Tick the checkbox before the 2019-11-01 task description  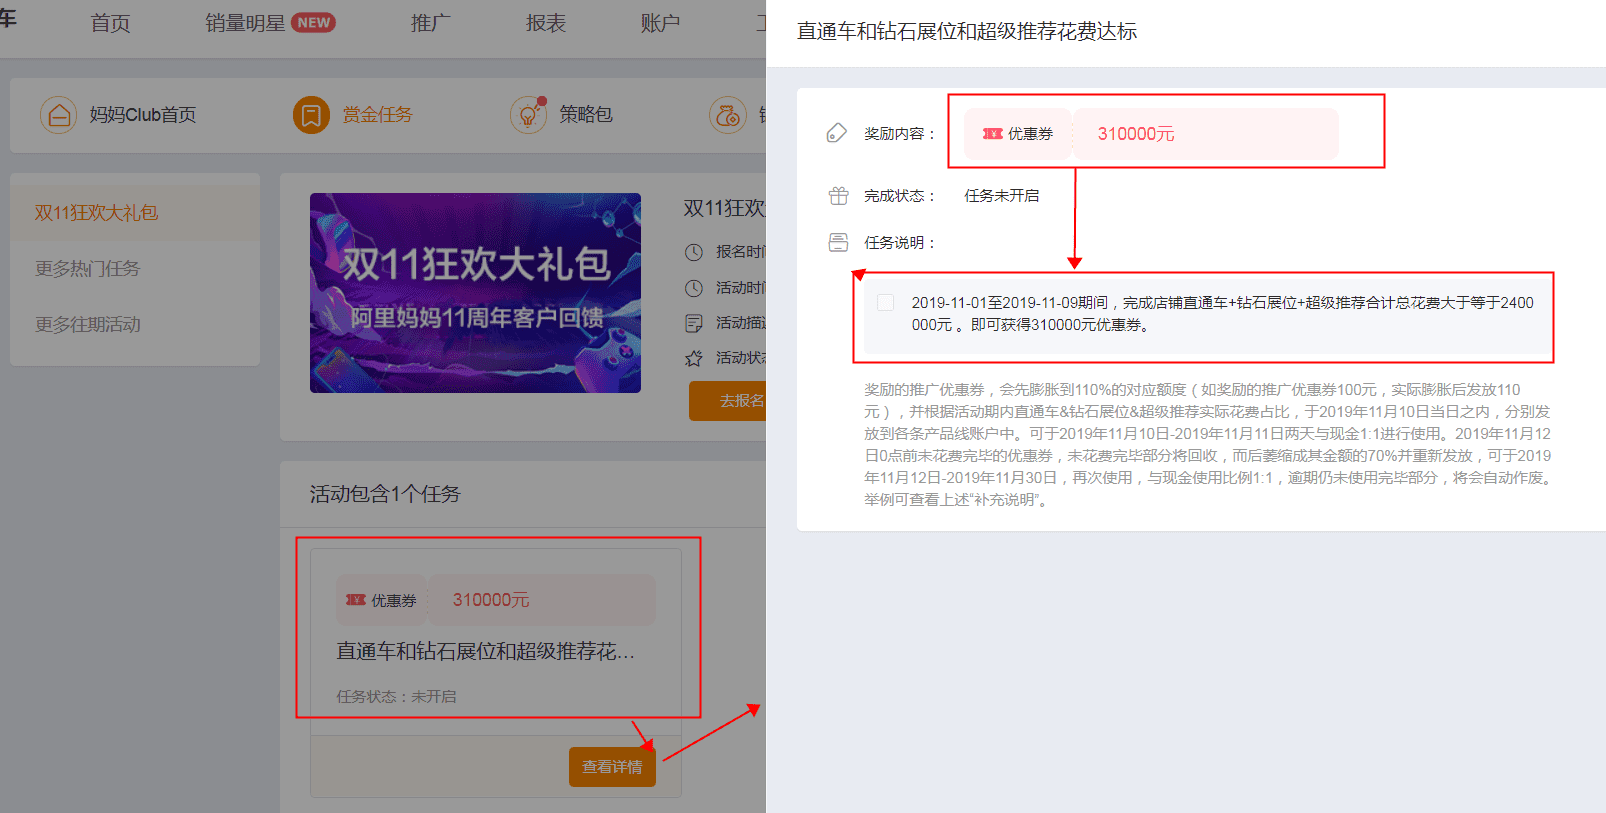click(885, 302)
